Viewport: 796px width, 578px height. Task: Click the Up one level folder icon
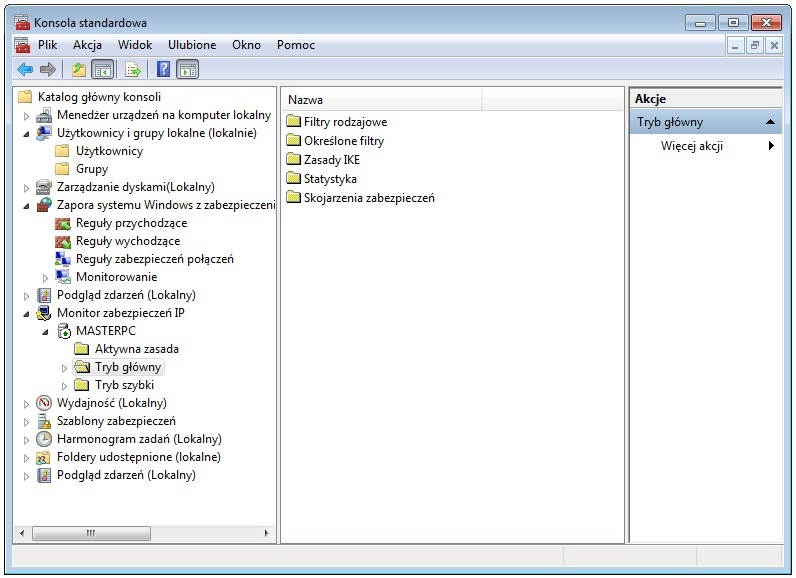coord(79,69)
